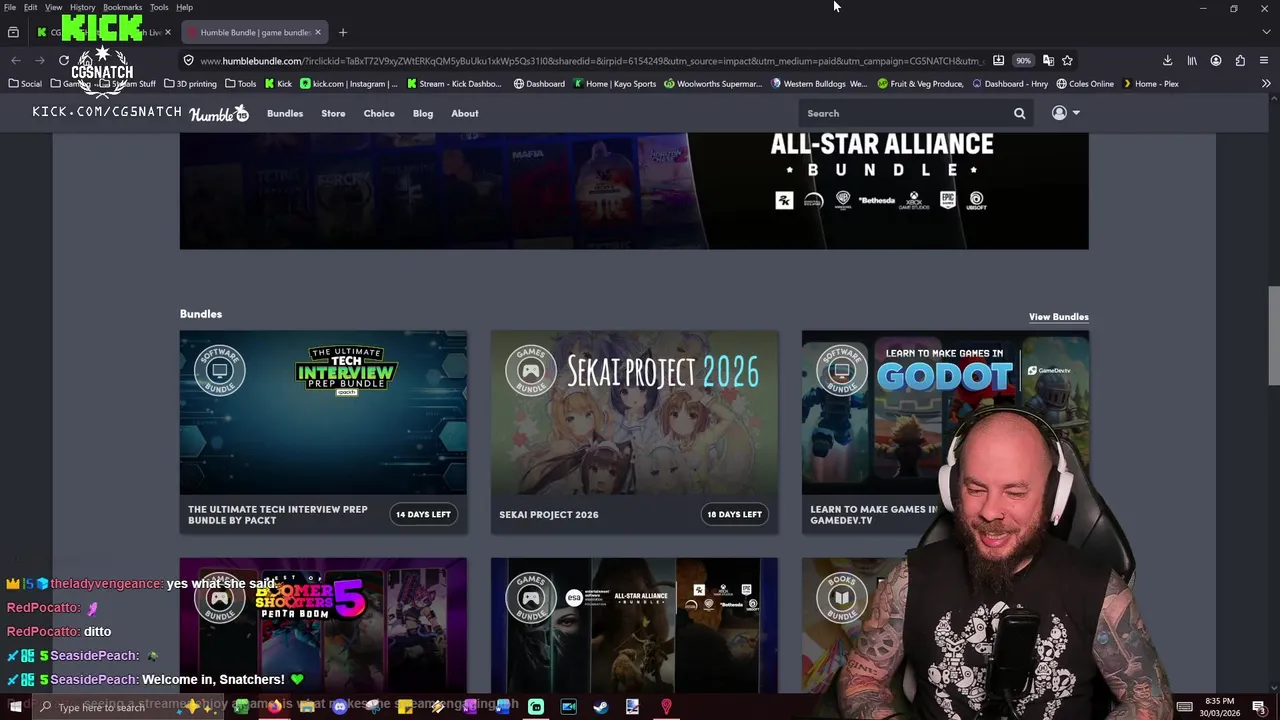Image resolution: width=1280 pixels, height=720 pixels.
Task: Open Blog in Humble navigation
Action: point(423,113)
